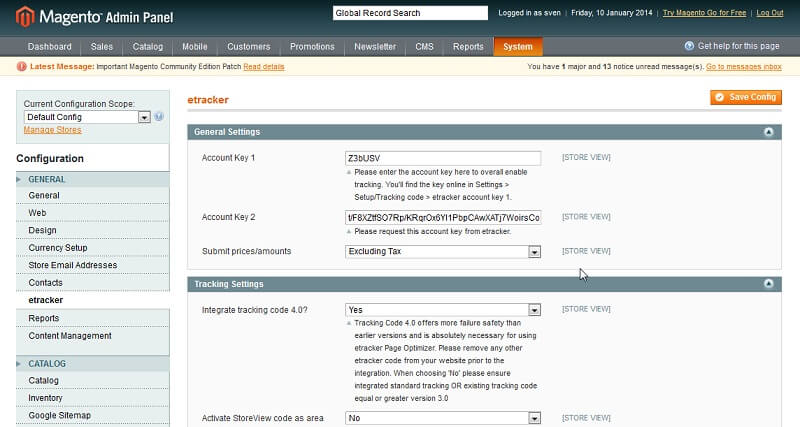Go to messages inbox link
The width and height of the screenshot is (800, 427).
743,67
